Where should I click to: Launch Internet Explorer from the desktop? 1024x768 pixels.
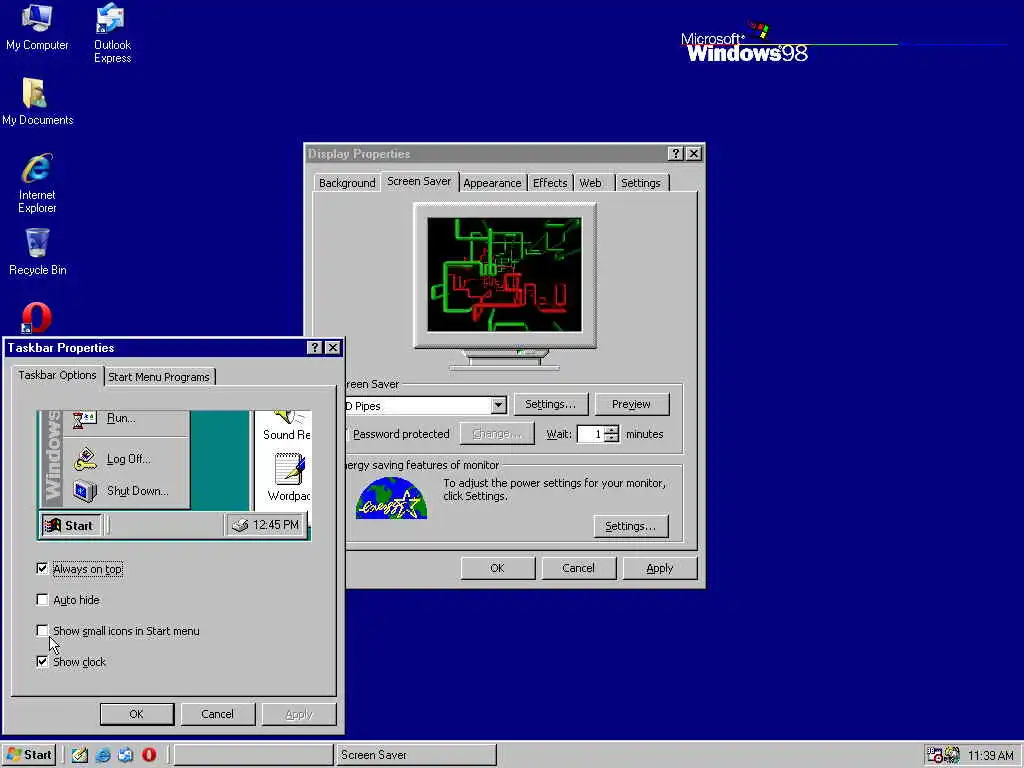(37, 183)
